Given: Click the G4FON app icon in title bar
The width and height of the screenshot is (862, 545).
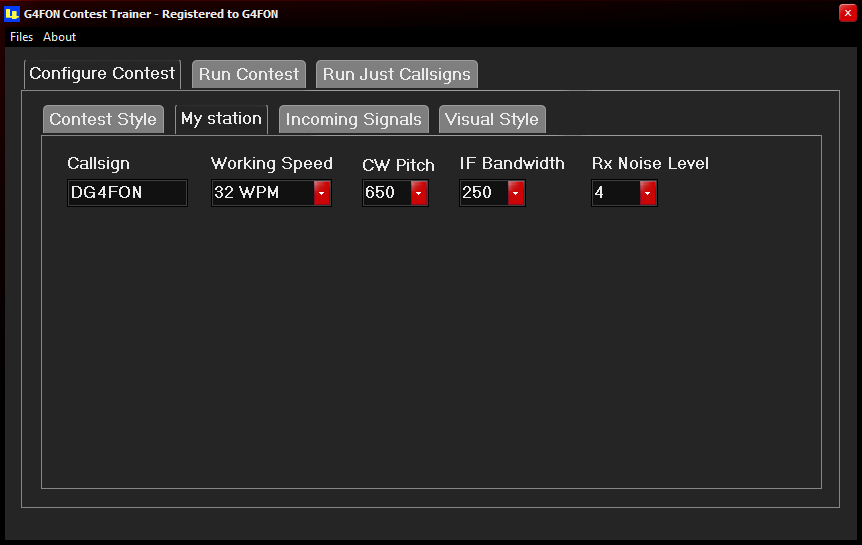Looking at the screenshot, I should point(12,14).
